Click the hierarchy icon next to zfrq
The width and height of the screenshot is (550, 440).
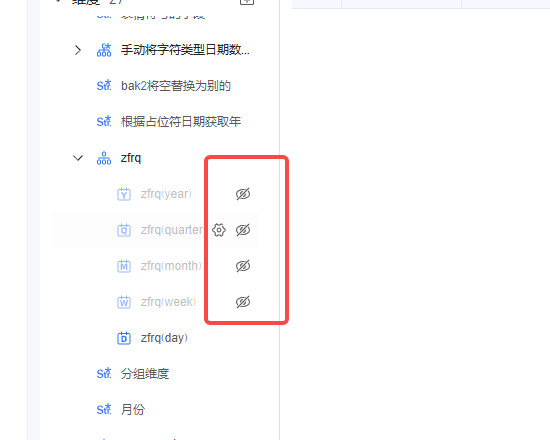tap(104, 158)
